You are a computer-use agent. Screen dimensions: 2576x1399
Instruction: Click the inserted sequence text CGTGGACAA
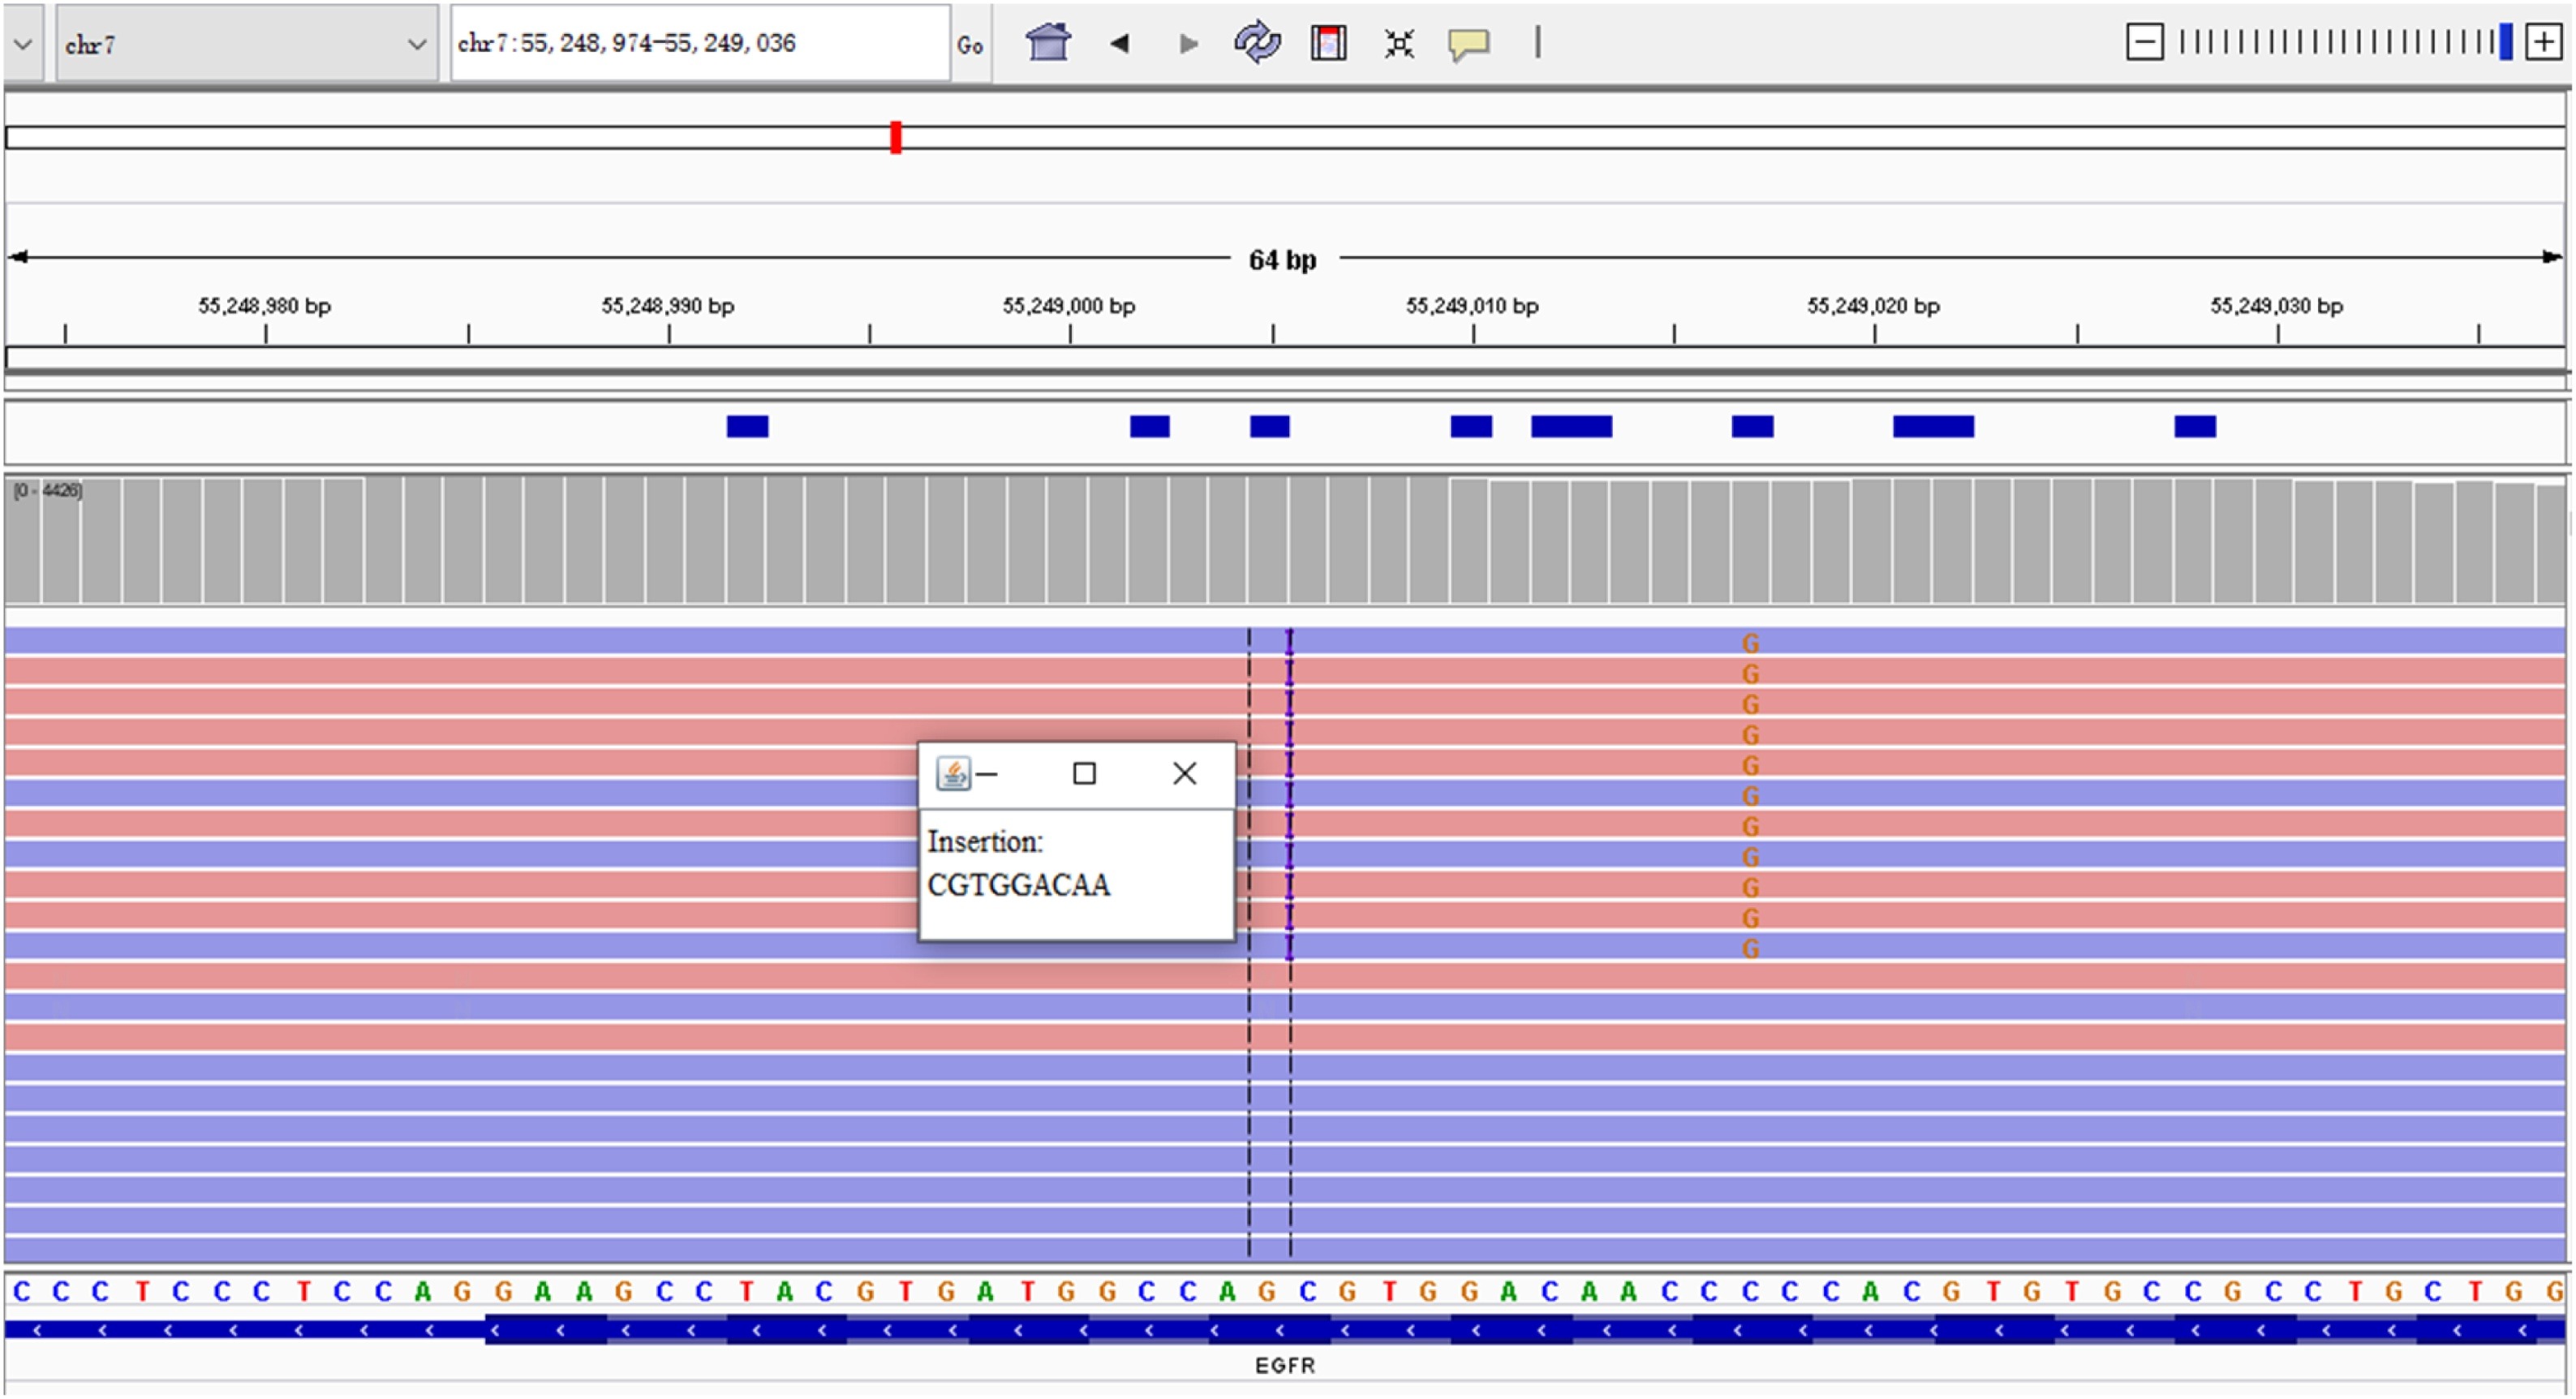(x=1018, y=885)
